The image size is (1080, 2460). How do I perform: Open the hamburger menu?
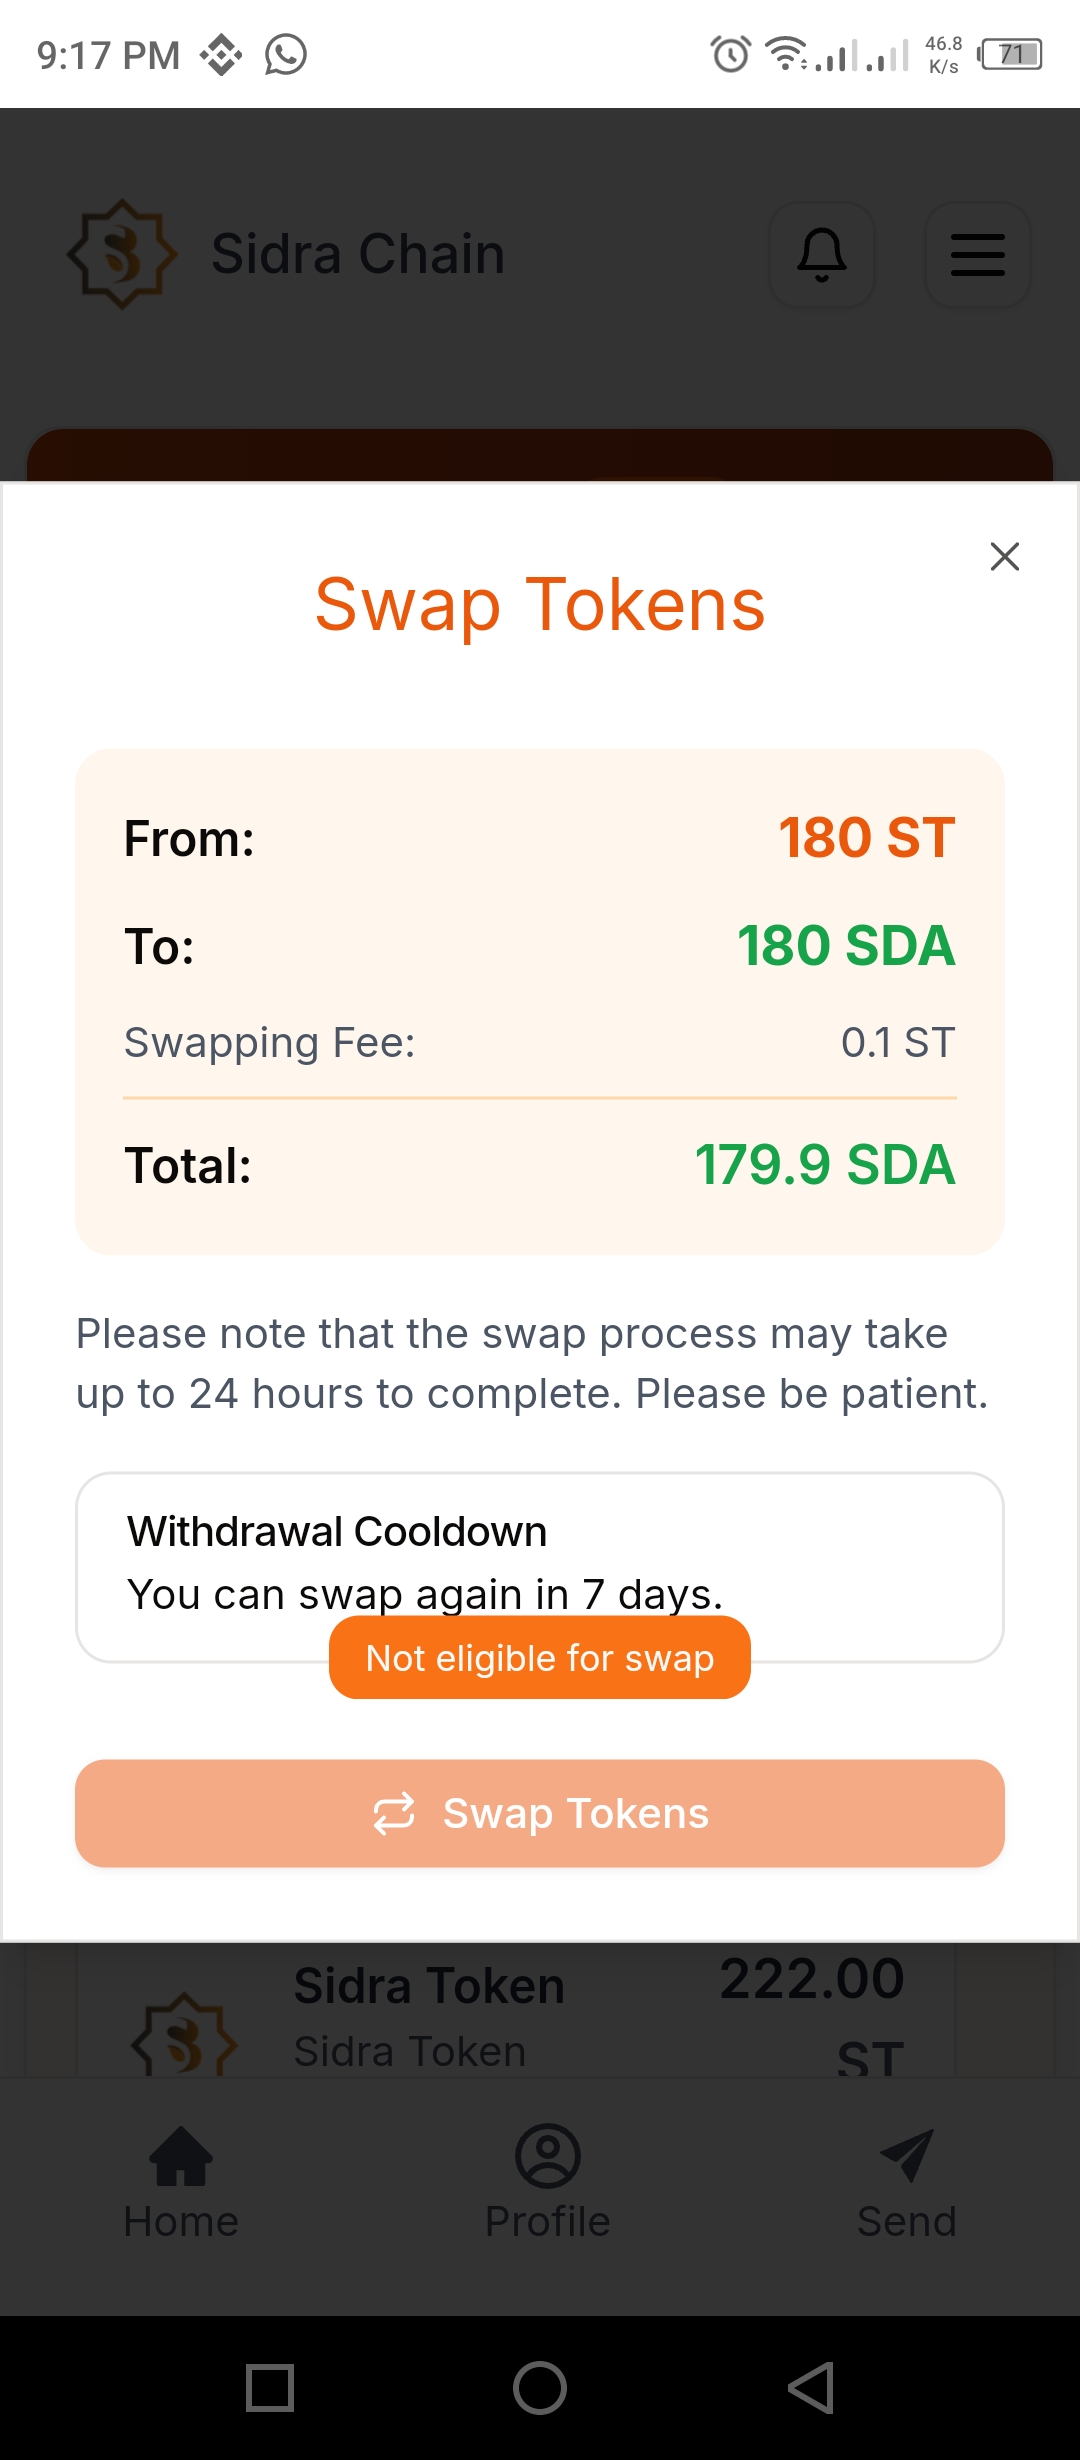(977, 254)
